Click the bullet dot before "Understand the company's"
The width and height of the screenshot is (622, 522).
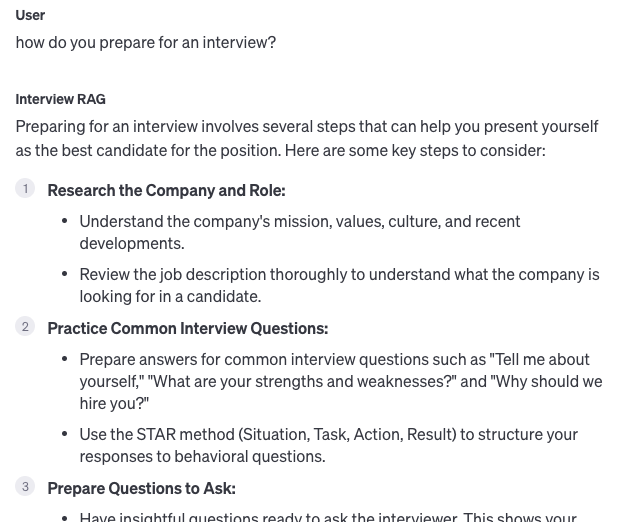pos(65,221)
